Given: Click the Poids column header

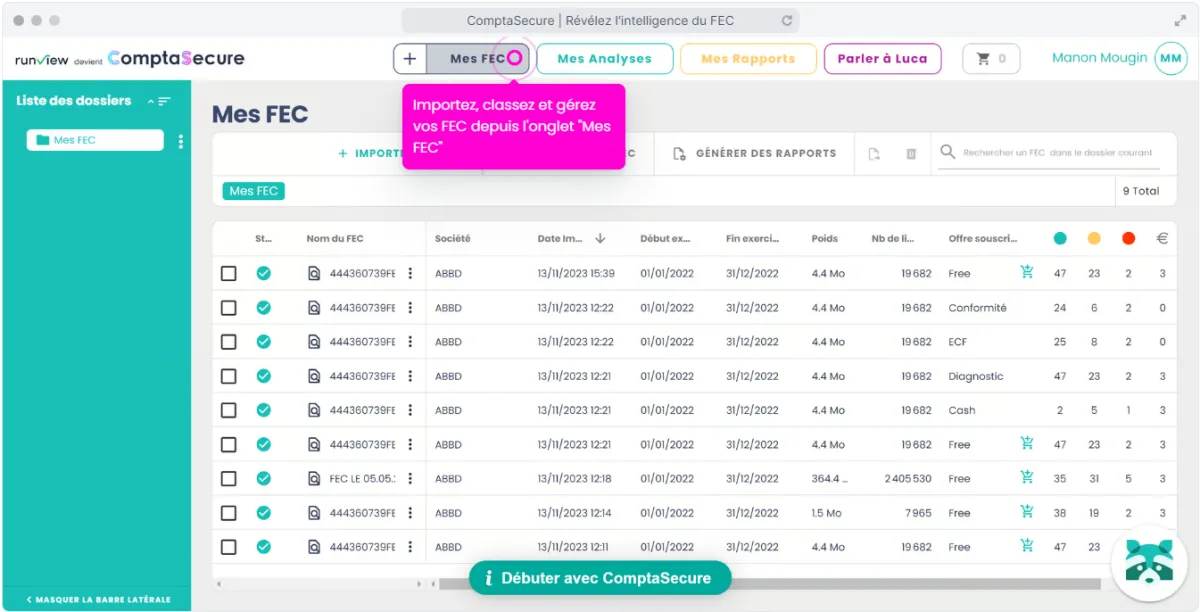Looking at the screenshot, I should [x=825, y=238].
